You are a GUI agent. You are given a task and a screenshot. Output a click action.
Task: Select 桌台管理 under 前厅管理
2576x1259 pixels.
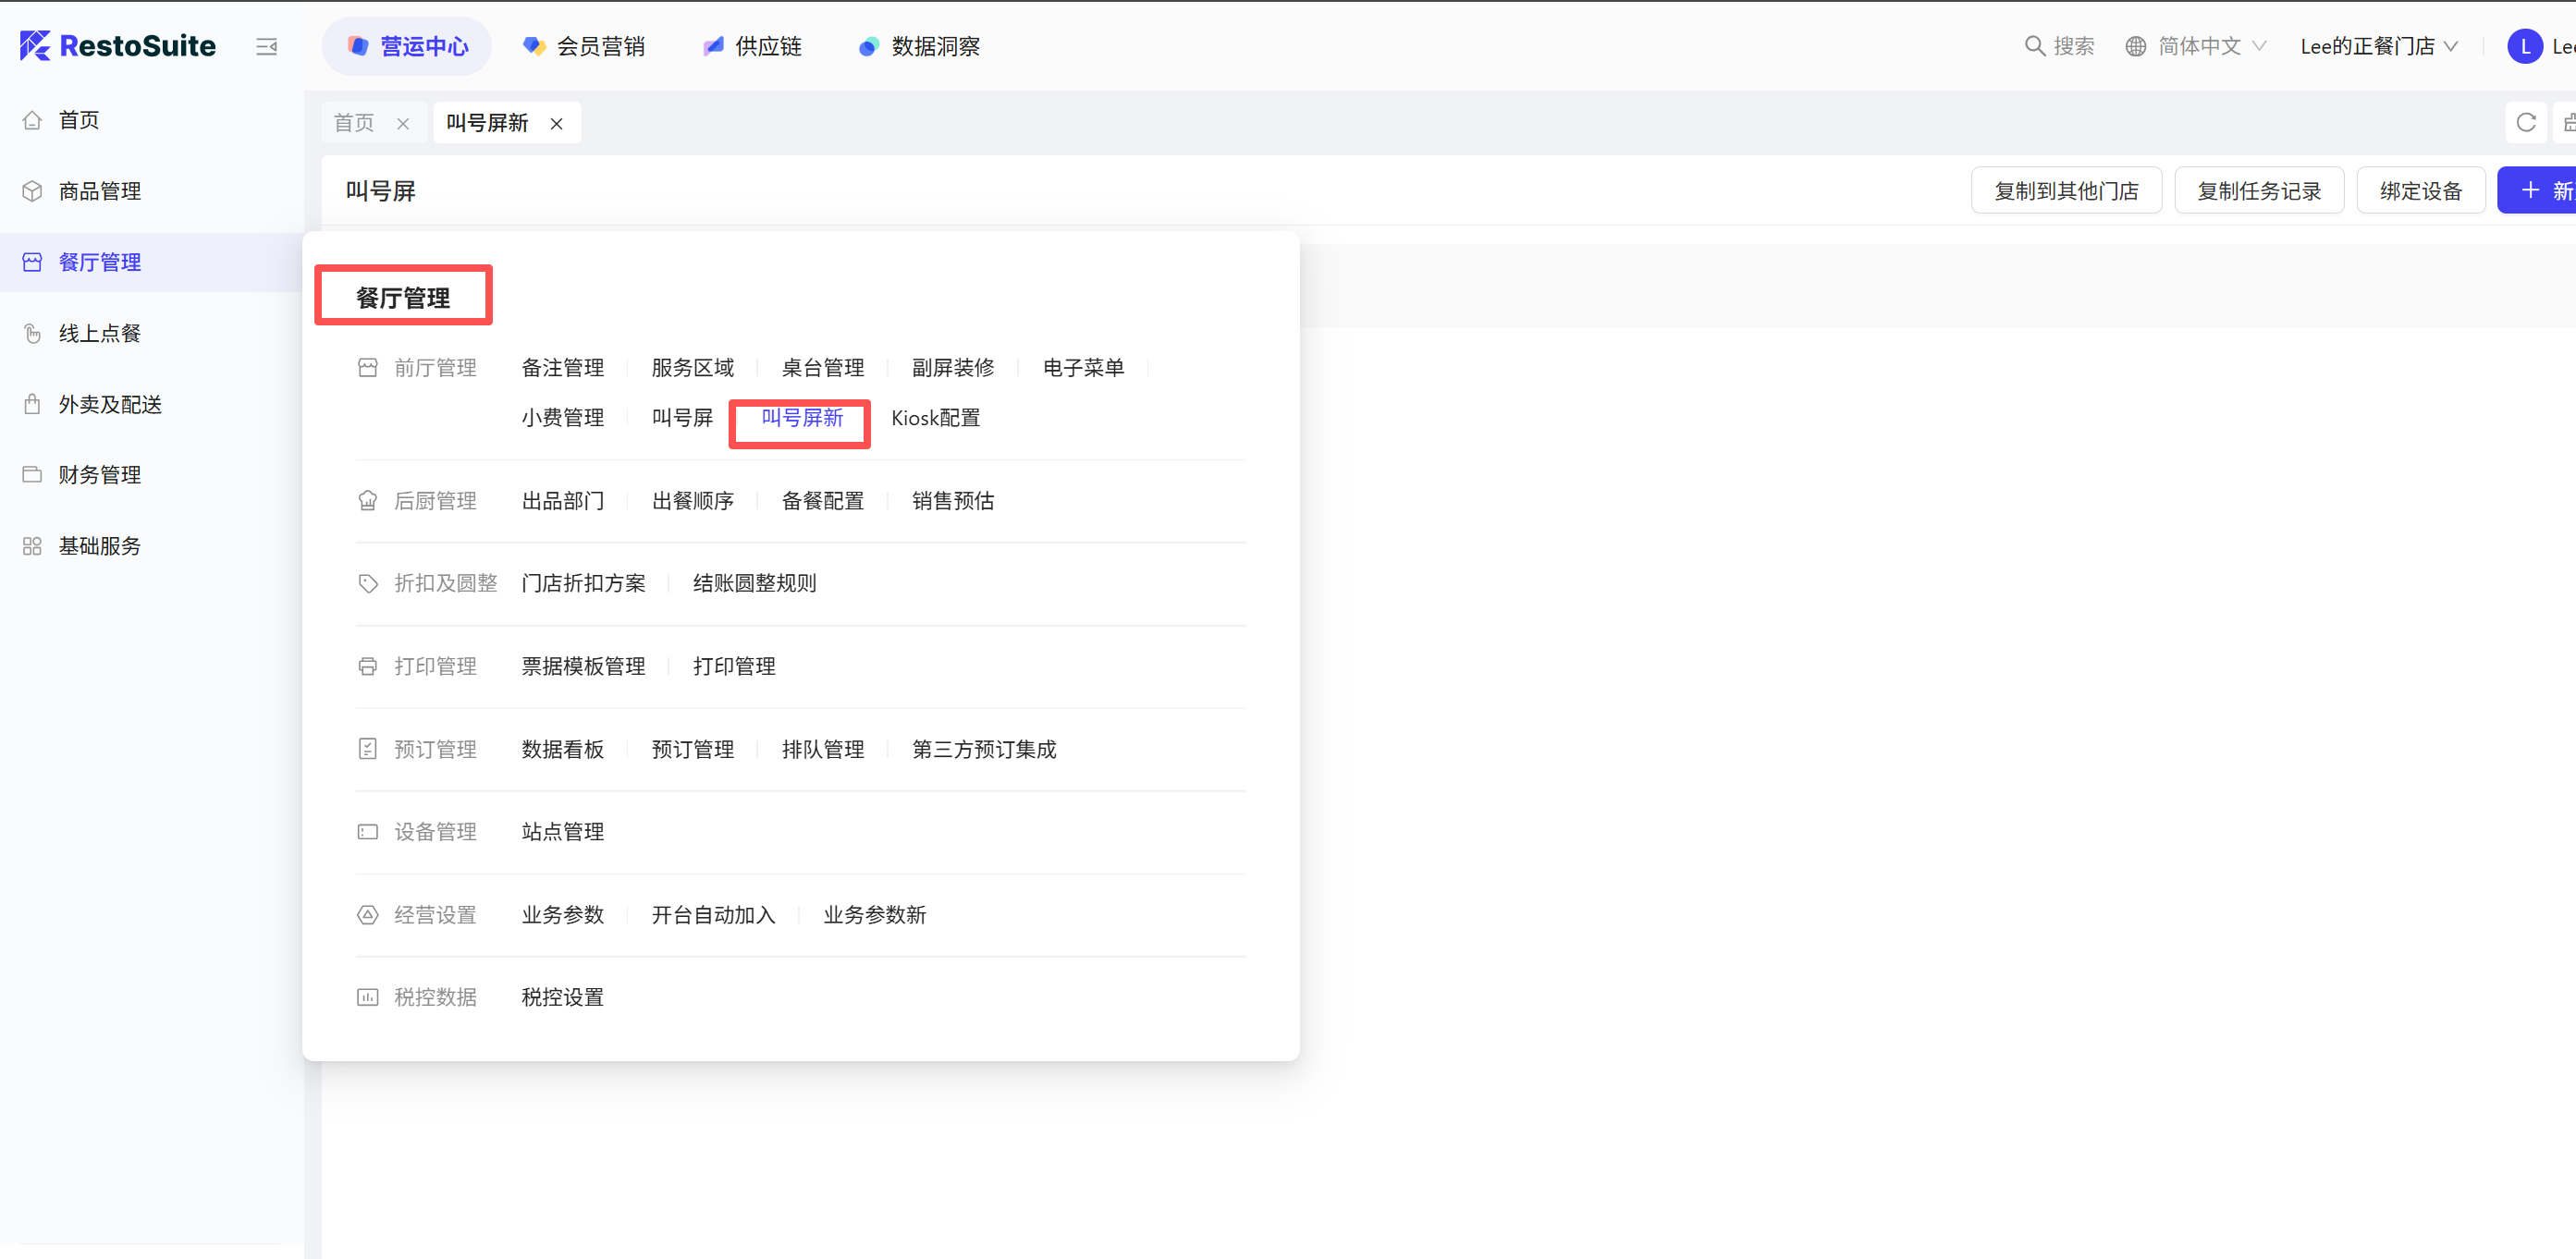click(x=823, y=368)
